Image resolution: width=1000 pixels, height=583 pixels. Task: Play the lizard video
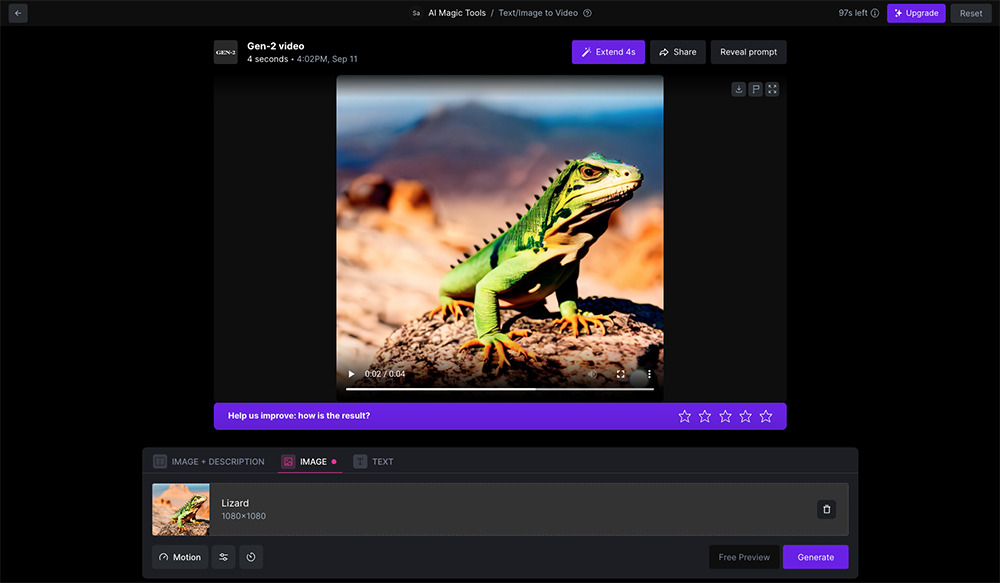[x=351, y=374]
